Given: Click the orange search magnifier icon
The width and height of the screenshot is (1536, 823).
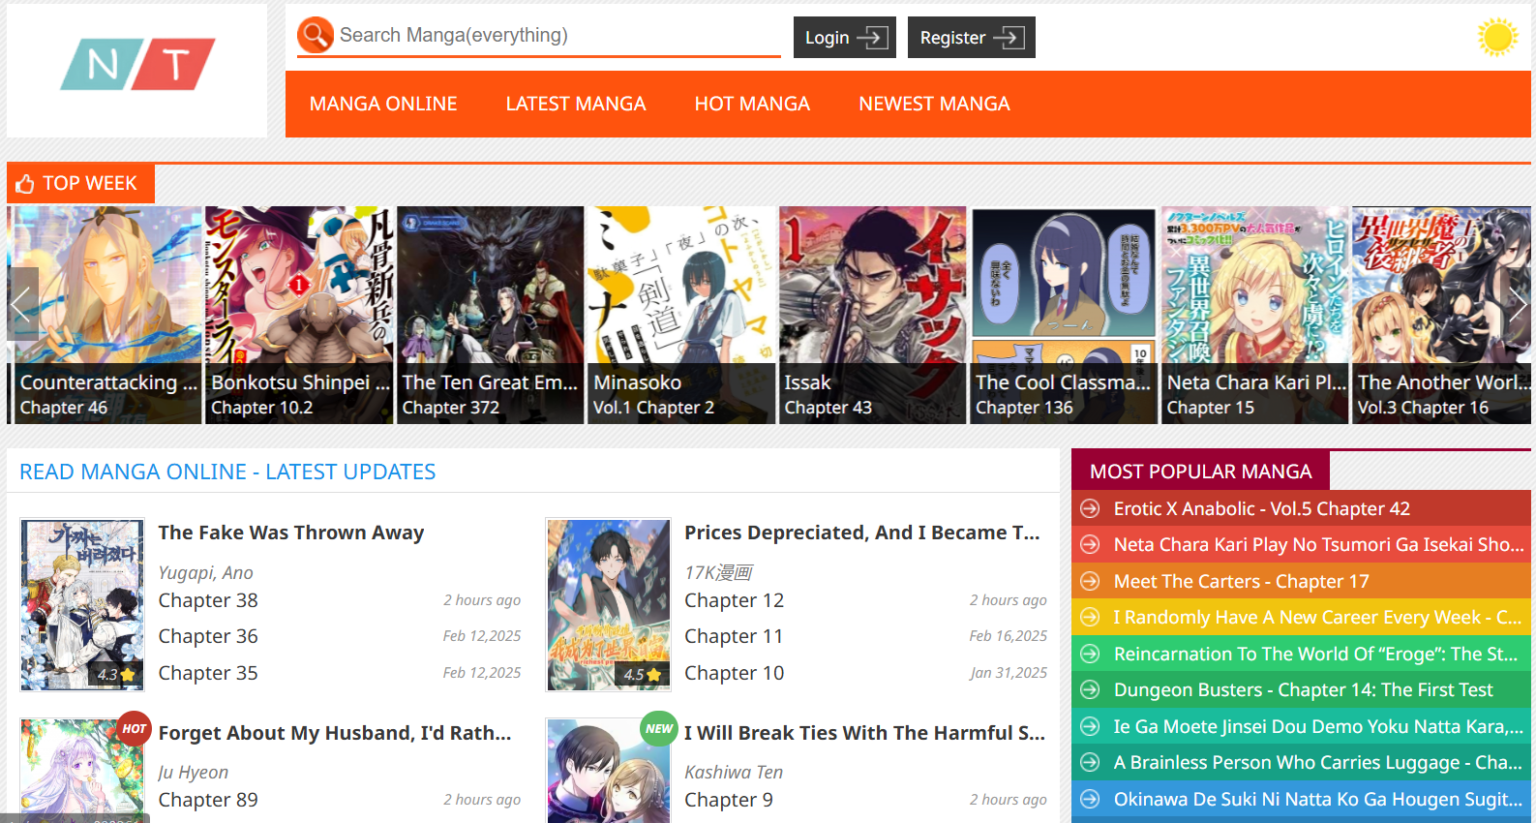Looking at the screenshot, I should pyautogui.click(x=314, y=36).
